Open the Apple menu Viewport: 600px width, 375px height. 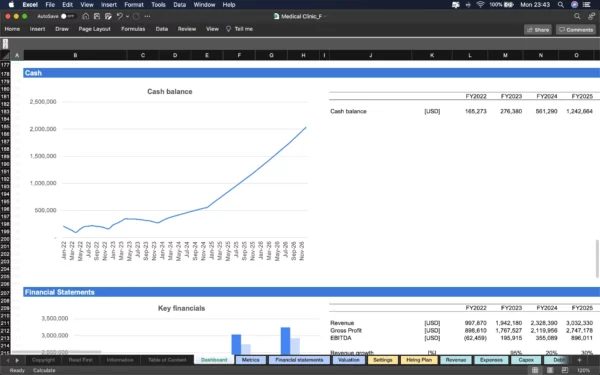(x=11, y=5)
